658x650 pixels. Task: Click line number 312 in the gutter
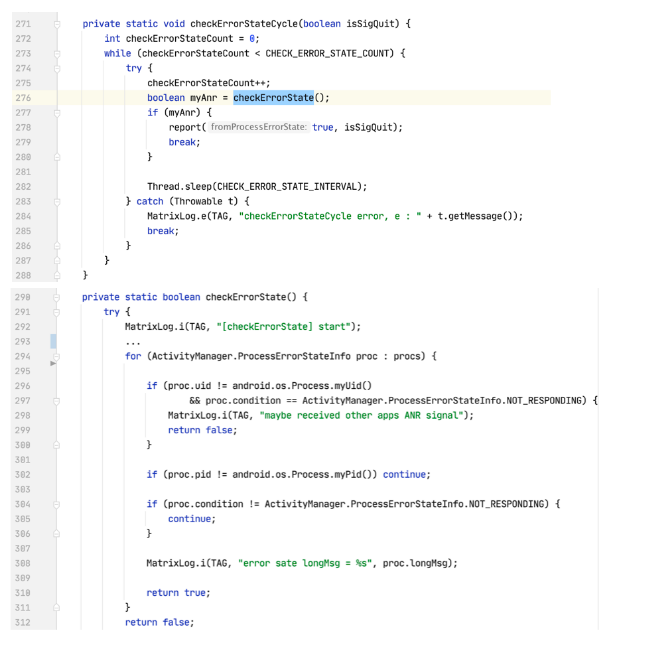click(23, 623)
